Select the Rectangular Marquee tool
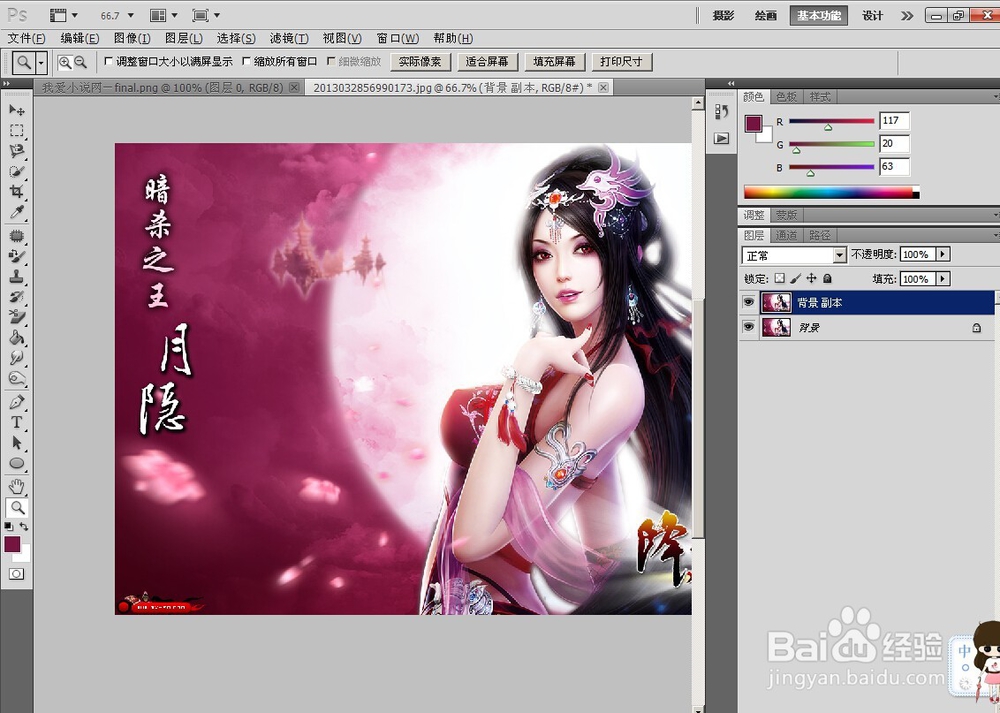 tap(17, 131)
